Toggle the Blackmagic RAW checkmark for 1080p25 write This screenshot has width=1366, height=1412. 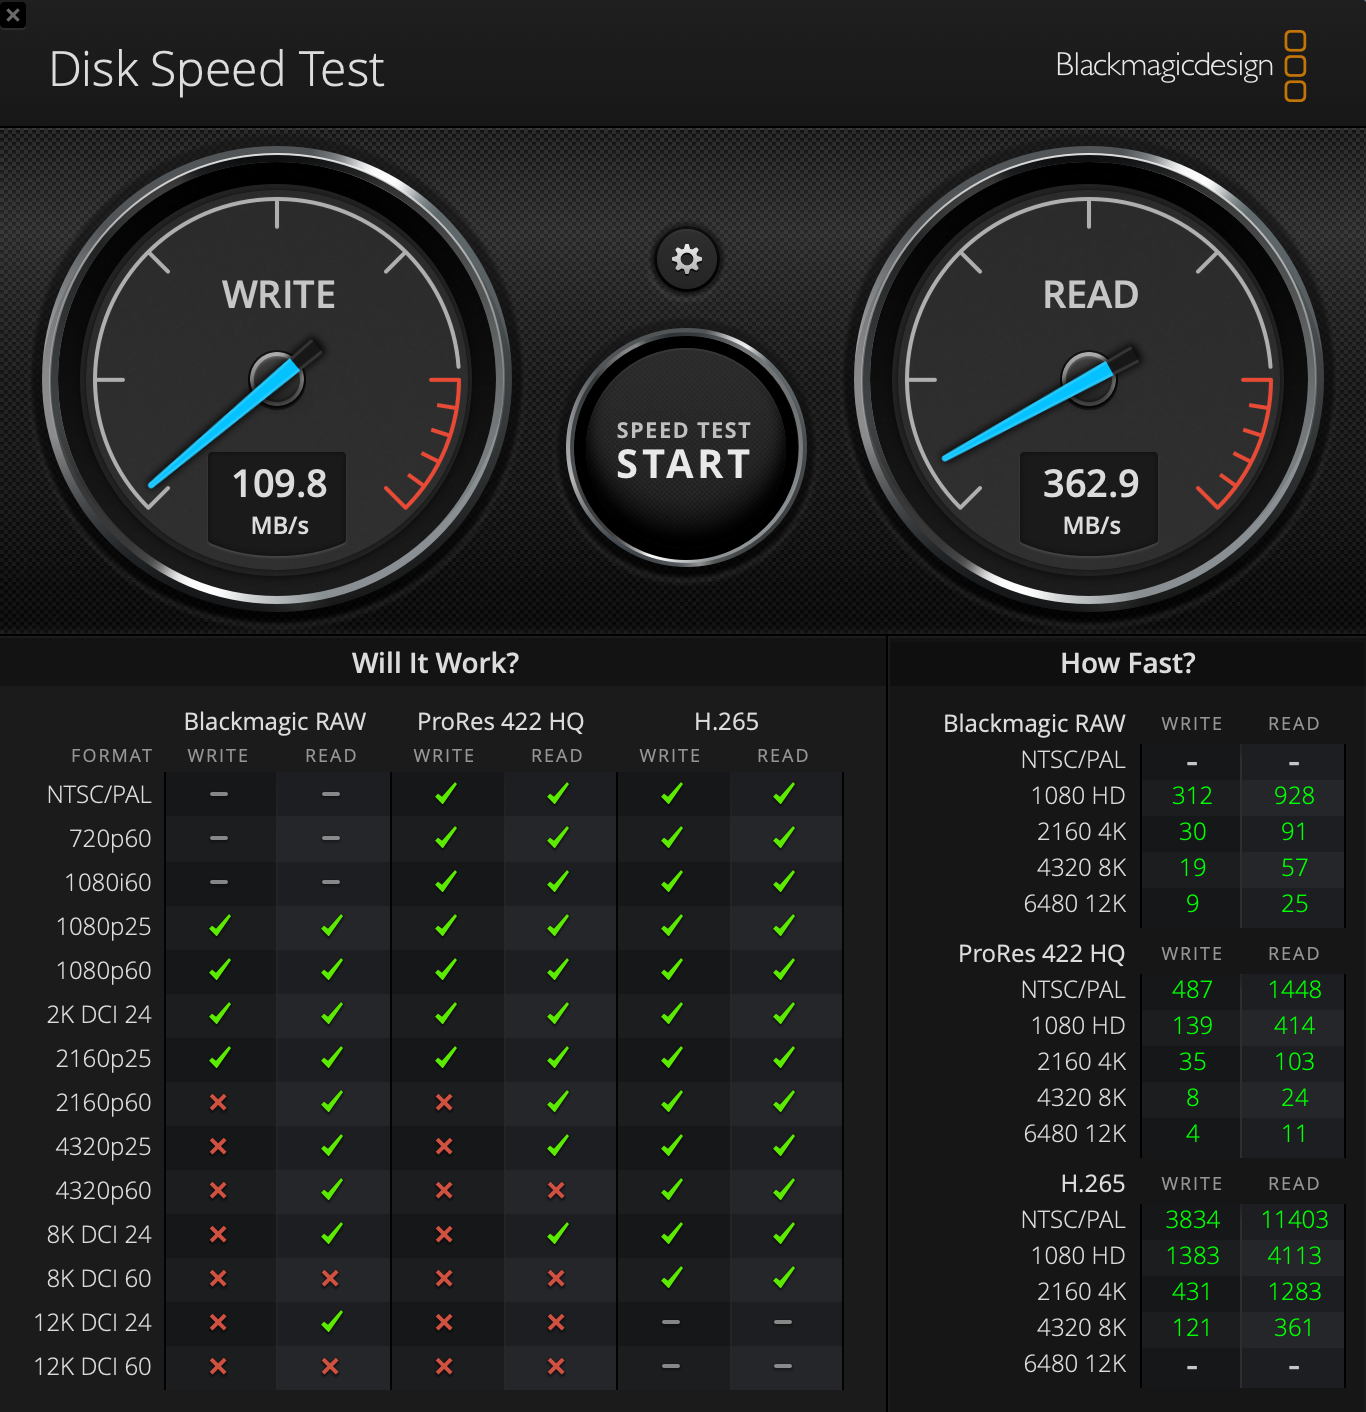point(218,926)
